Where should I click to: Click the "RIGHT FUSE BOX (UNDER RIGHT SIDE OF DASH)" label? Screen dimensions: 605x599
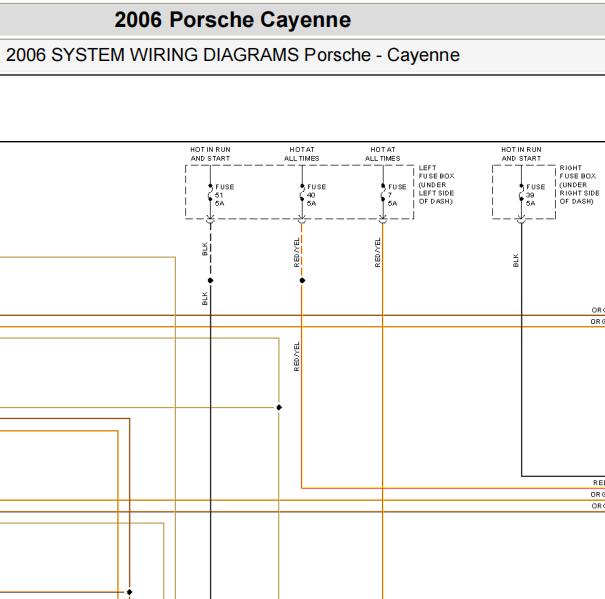click(x=579, y=184)
